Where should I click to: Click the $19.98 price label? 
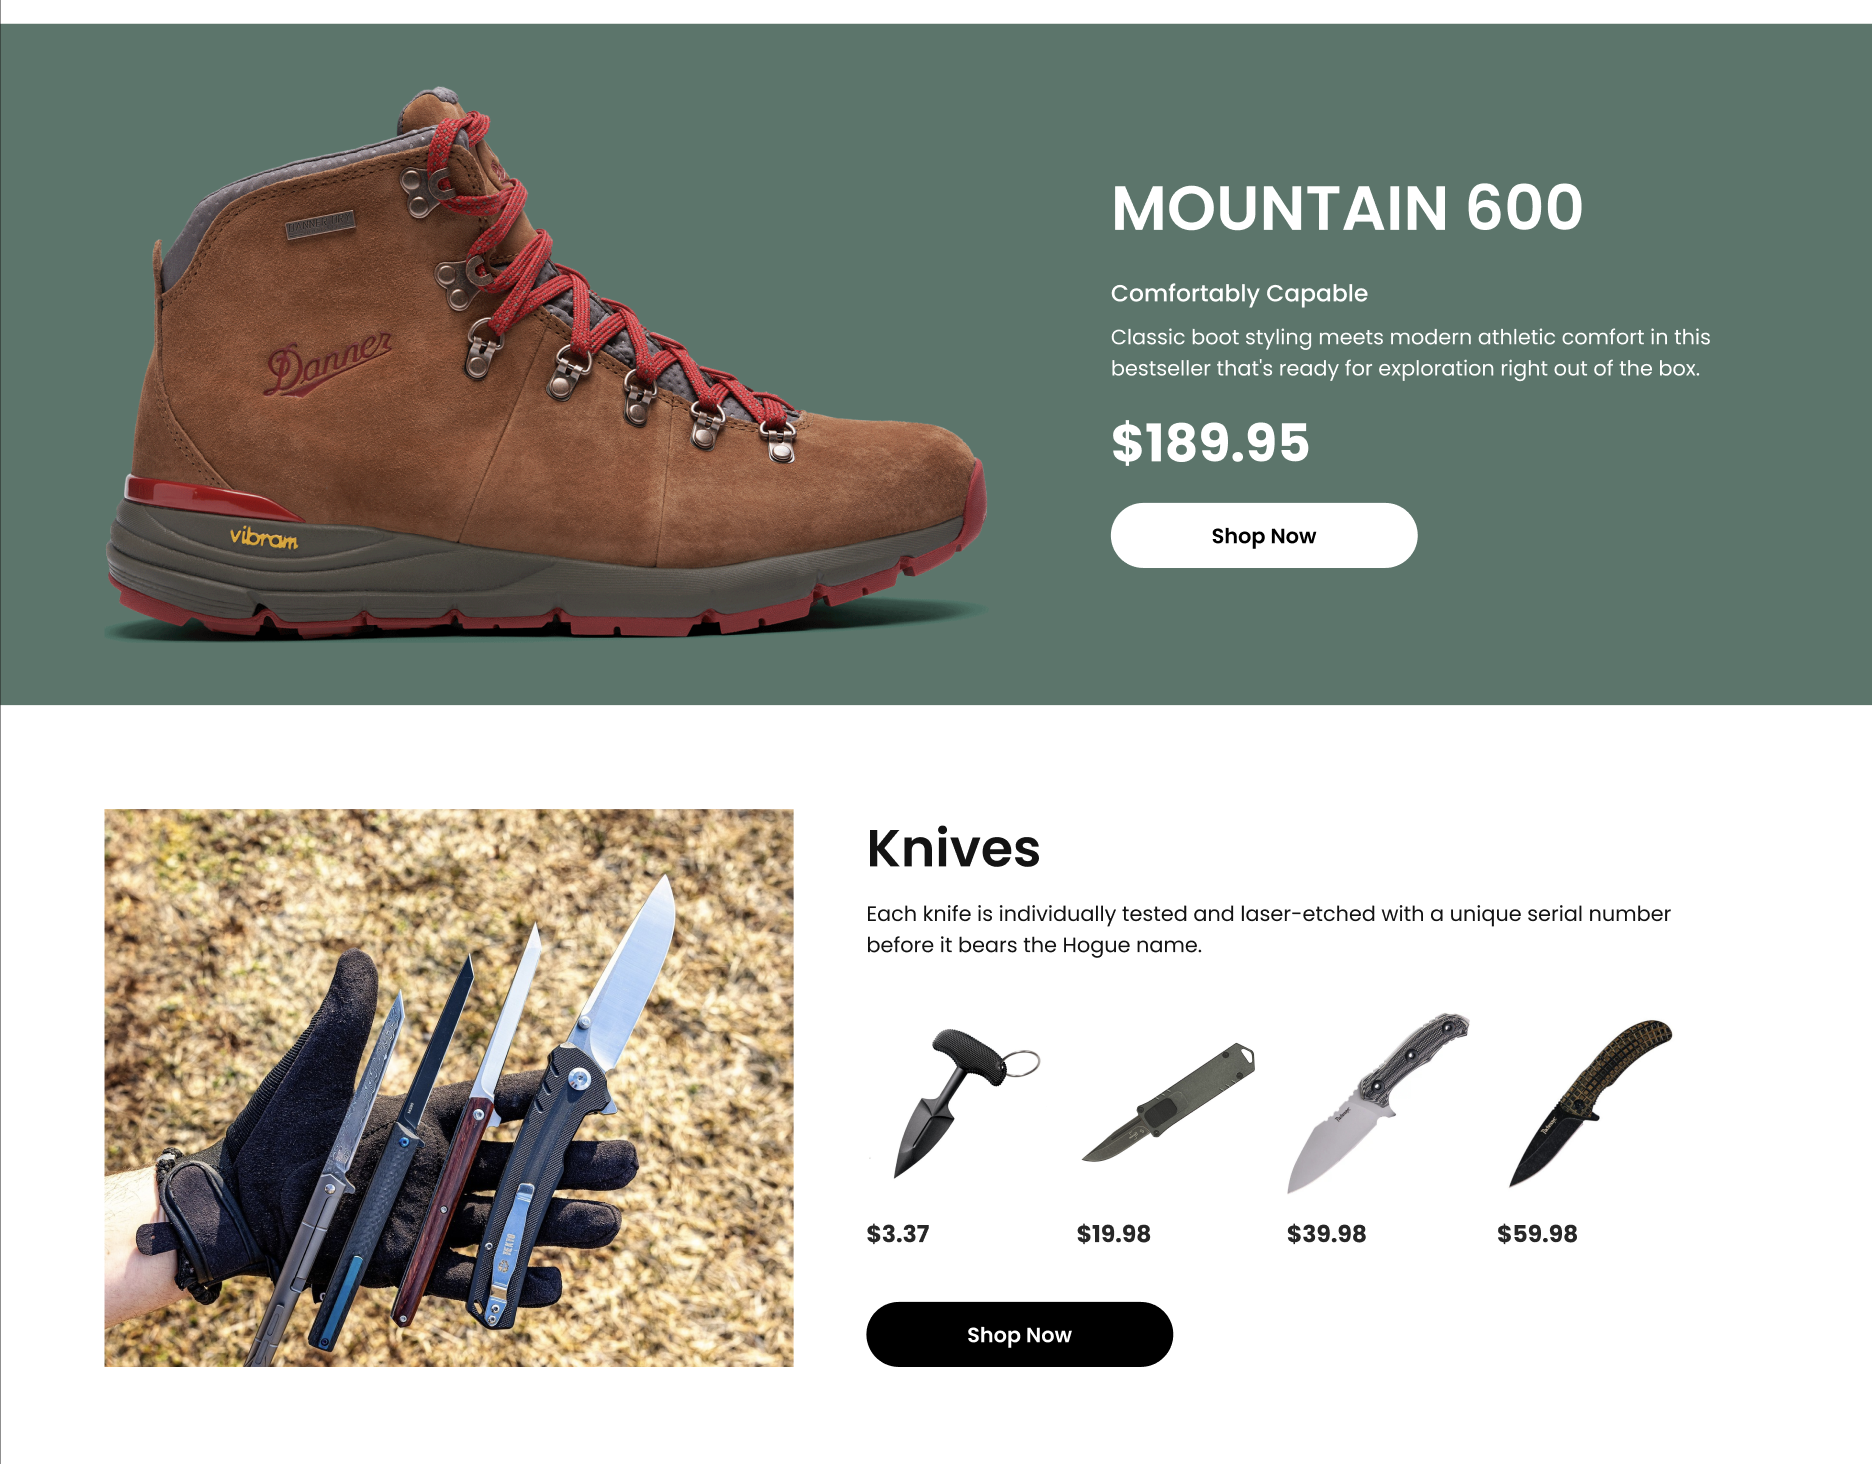coord(1114,1234)
